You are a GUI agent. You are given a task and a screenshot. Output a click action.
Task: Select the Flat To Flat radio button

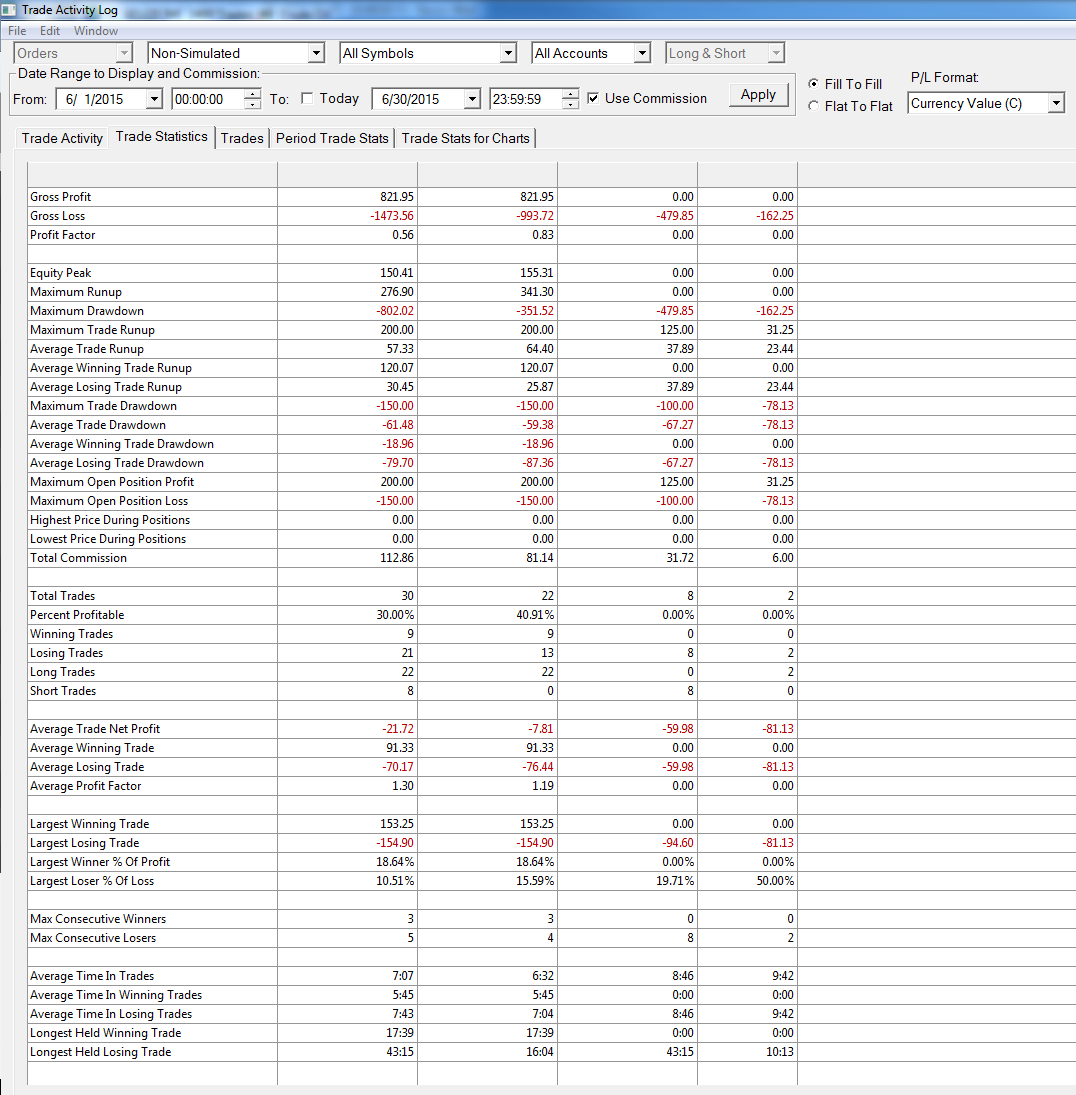pos(813,106)
